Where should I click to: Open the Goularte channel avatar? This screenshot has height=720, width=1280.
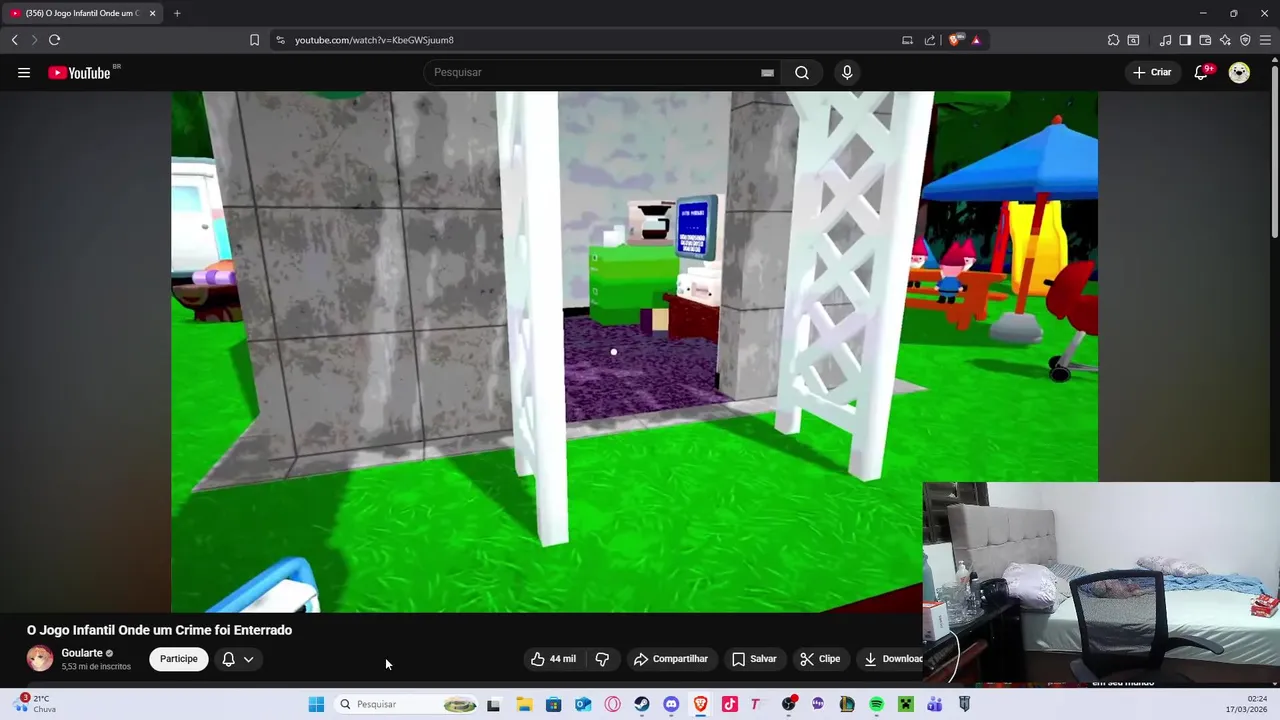[x=40, y=658]
